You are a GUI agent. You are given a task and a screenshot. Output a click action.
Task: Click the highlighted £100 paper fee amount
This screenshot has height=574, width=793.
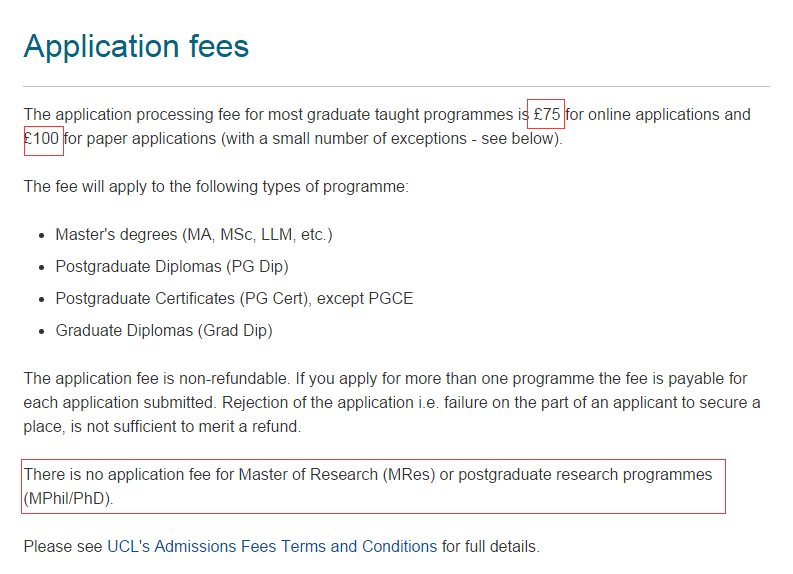(43, 139)
